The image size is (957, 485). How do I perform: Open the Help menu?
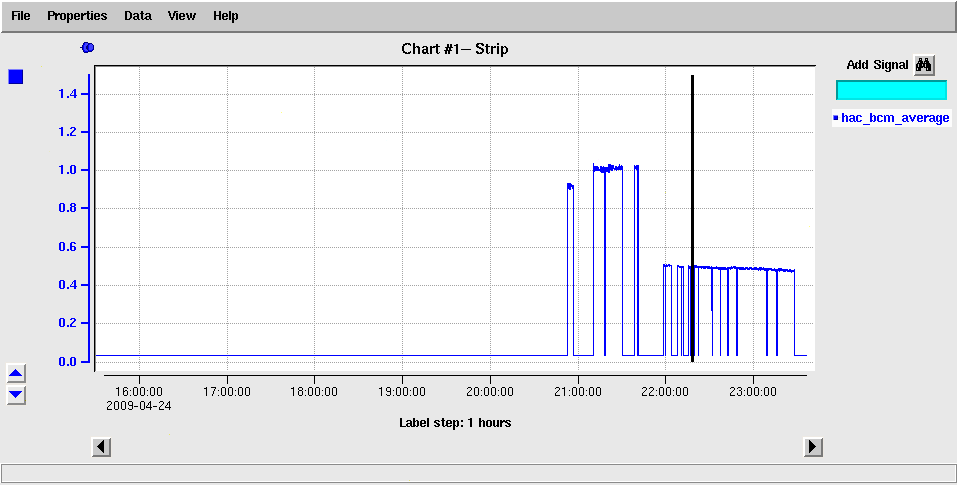click(226, 16)
